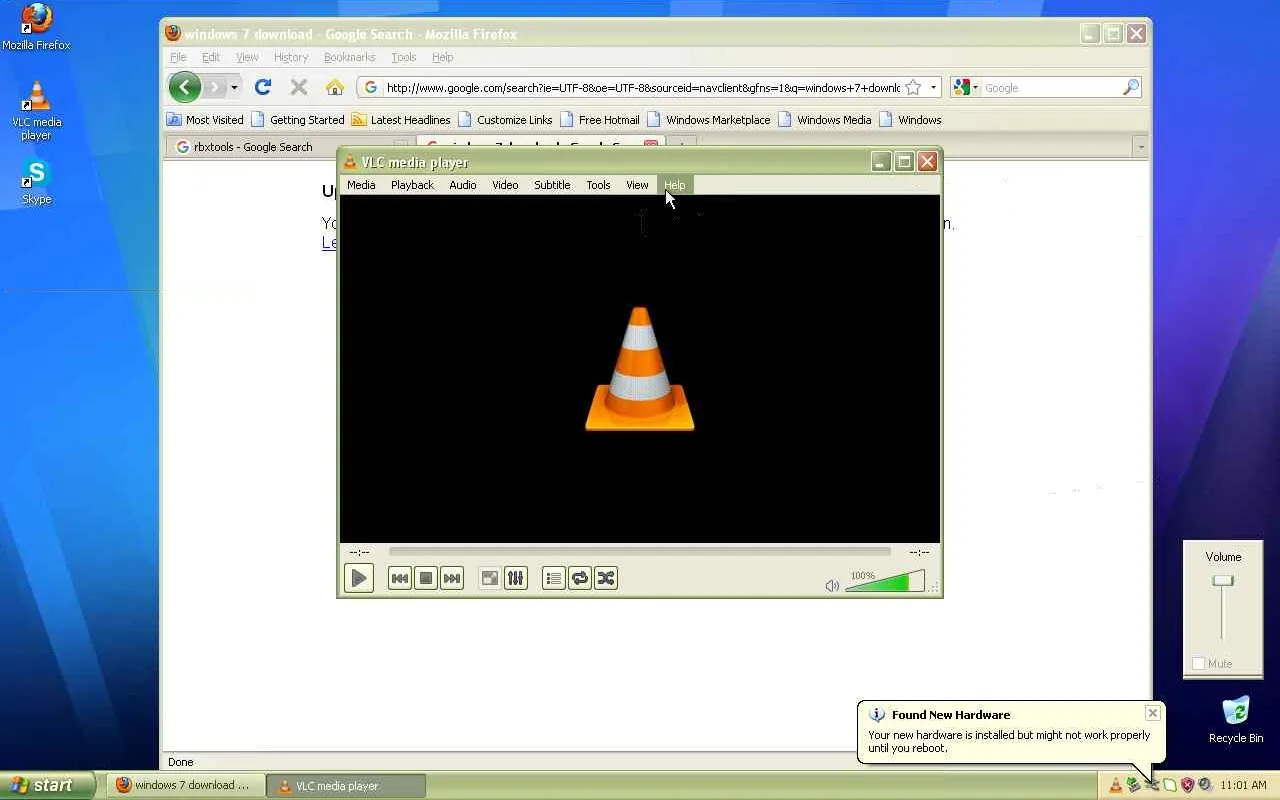Screen dimensions: 1280x800
Task: Skip to next media in VLC
Action: [452, 578]
